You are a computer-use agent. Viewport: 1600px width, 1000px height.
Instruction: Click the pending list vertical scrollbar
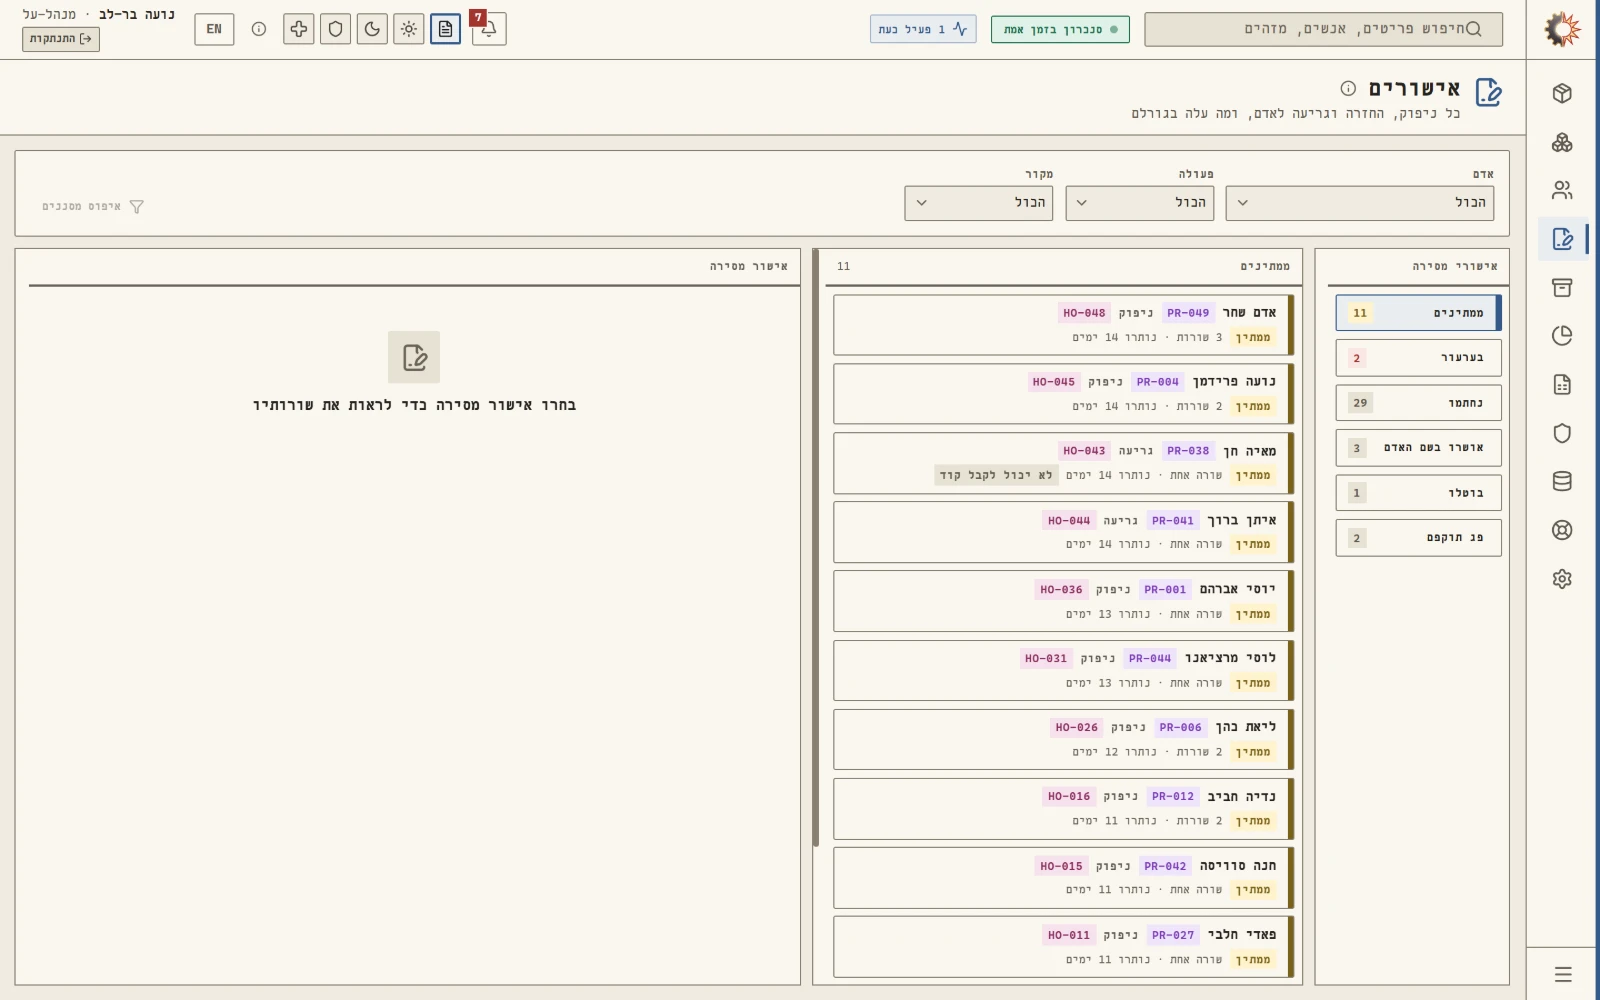[x=816, y=548]
